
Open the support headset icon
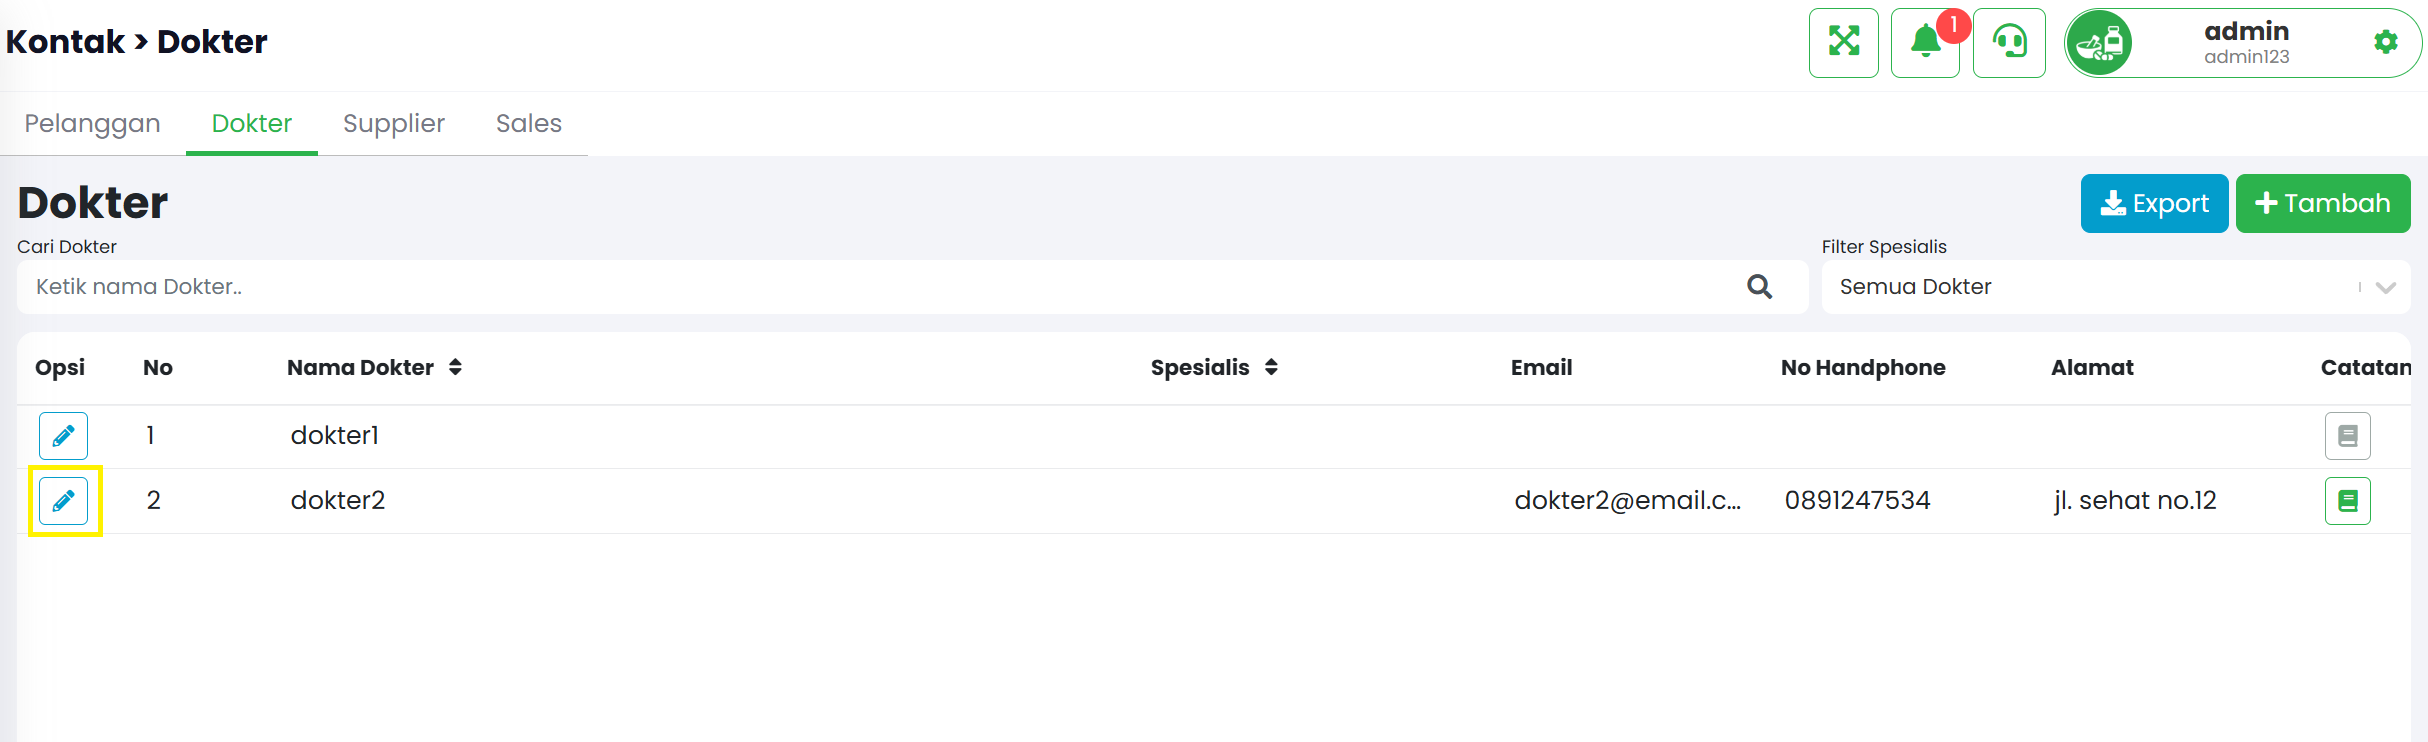point(2008,43)
